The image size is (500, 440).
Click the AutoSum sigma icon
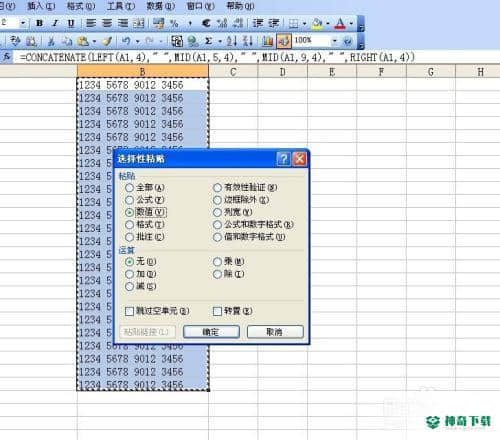coord(209,41)
